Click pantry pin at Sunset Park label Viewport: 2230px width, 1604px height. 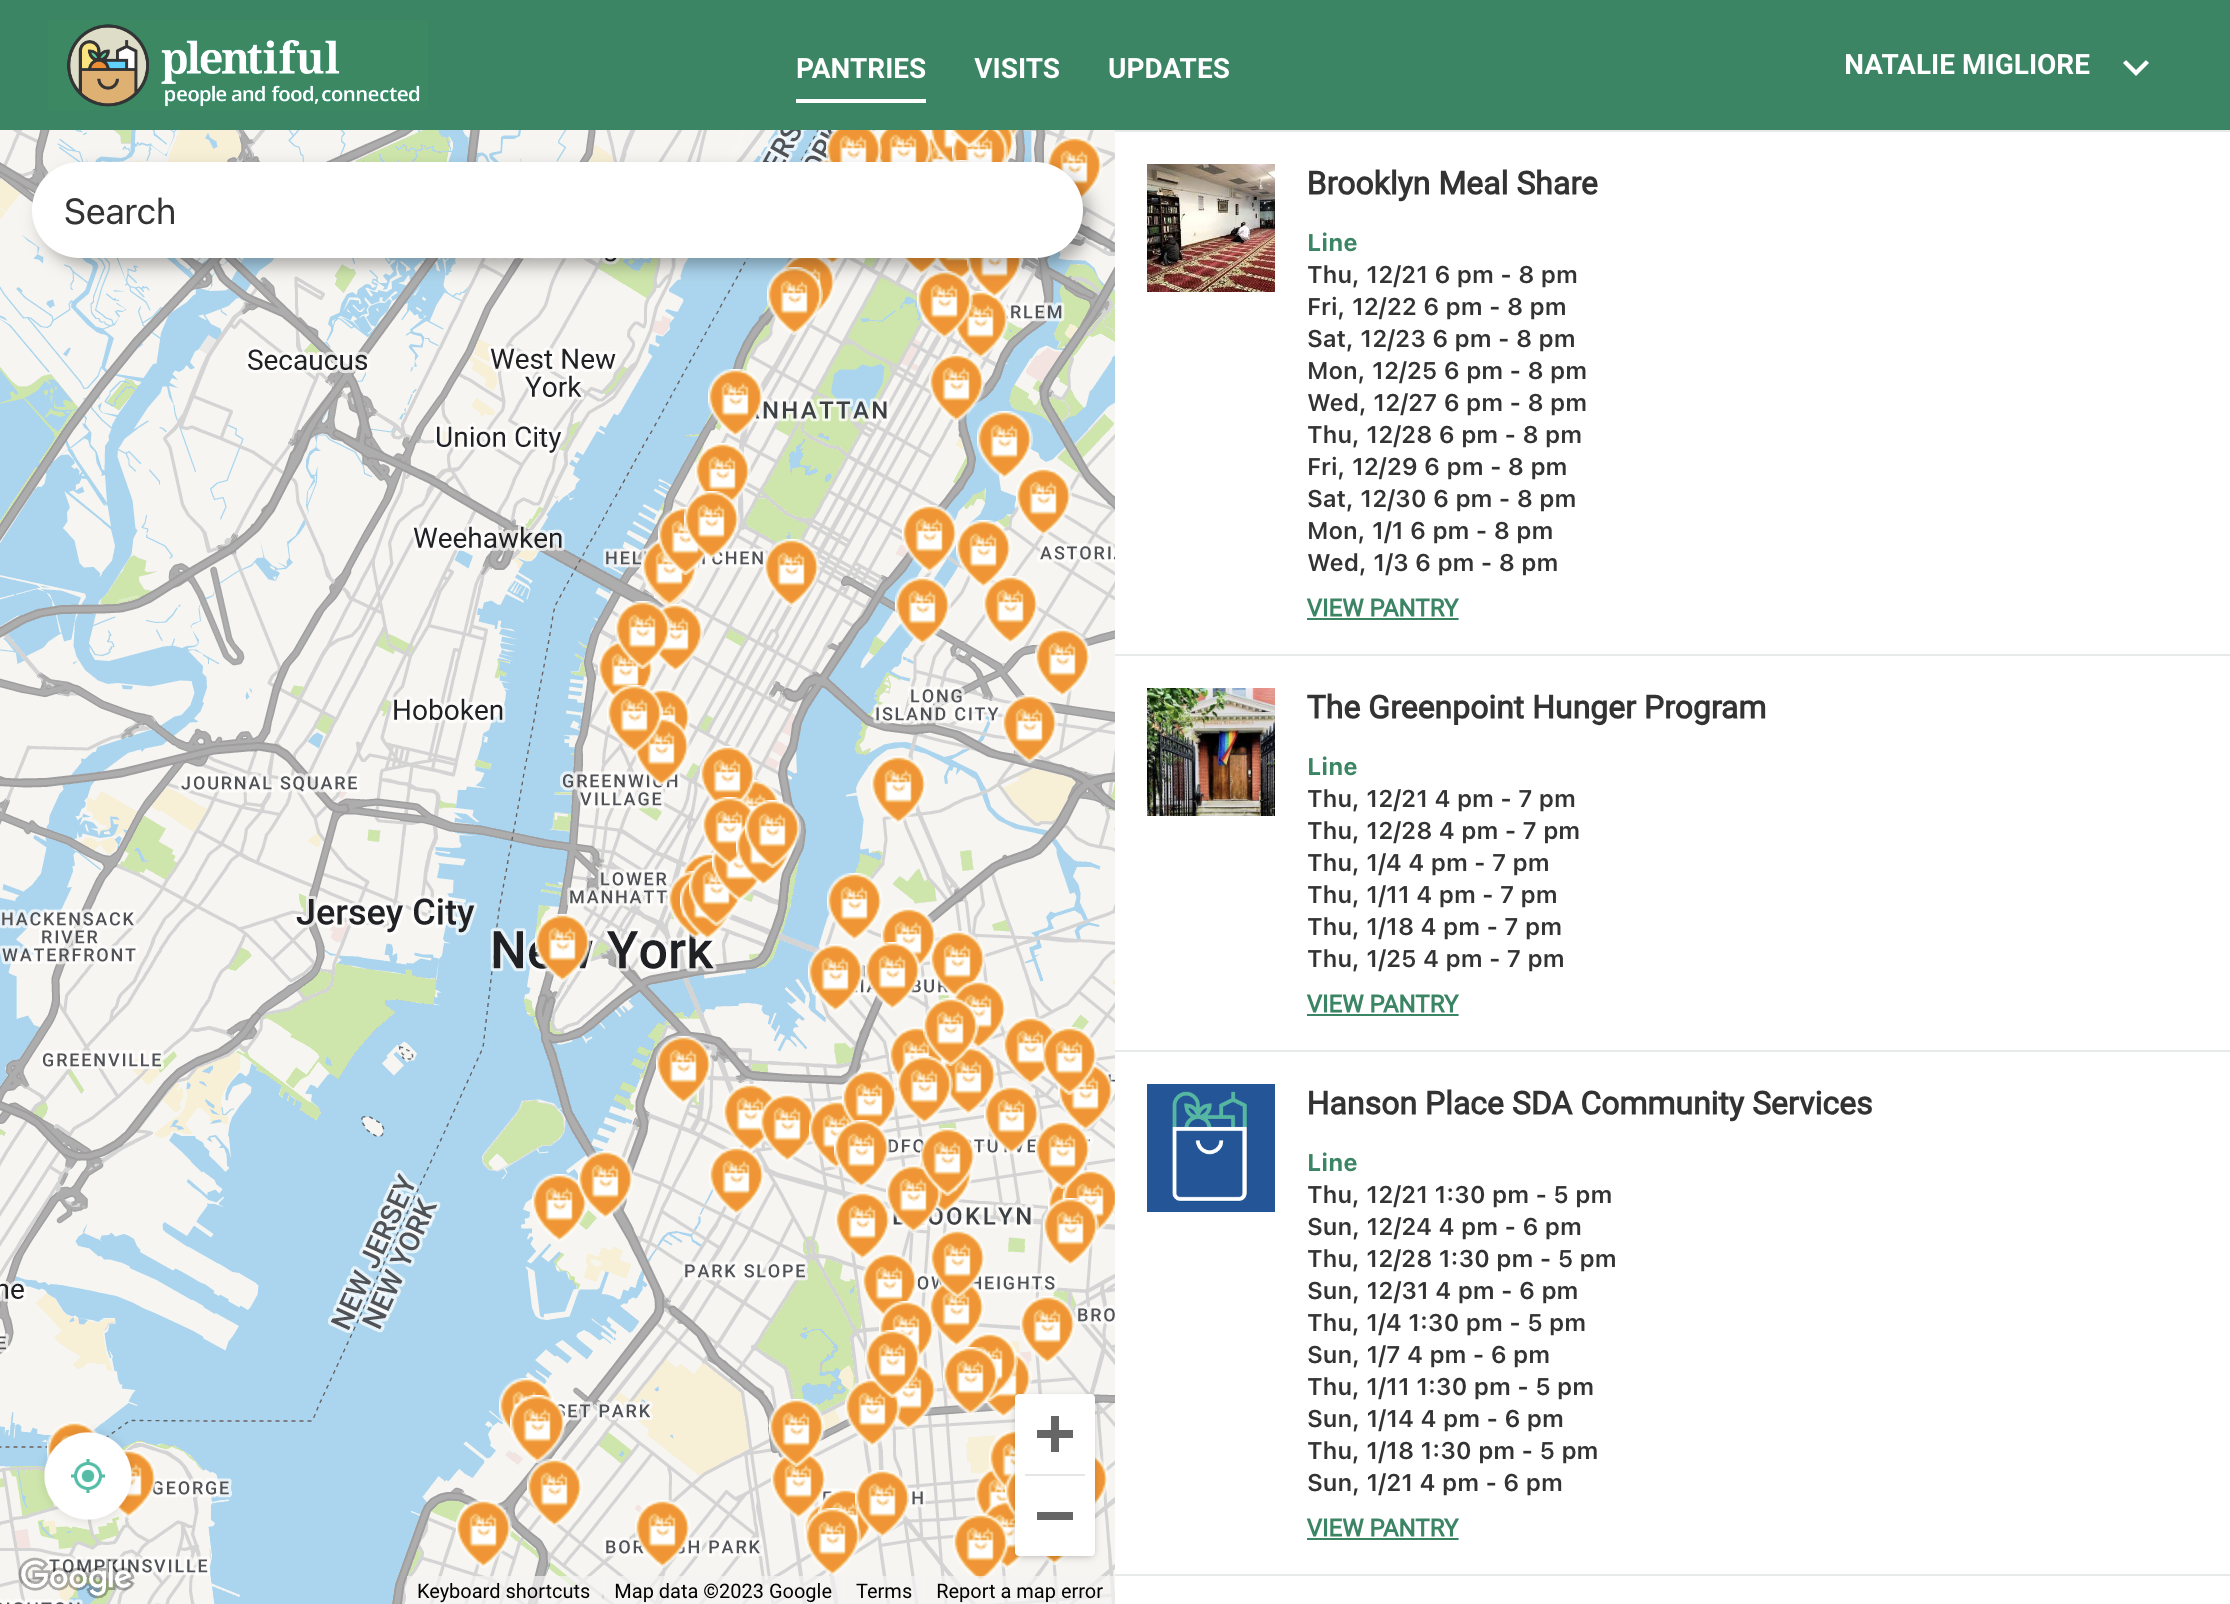pos(536,1426)
